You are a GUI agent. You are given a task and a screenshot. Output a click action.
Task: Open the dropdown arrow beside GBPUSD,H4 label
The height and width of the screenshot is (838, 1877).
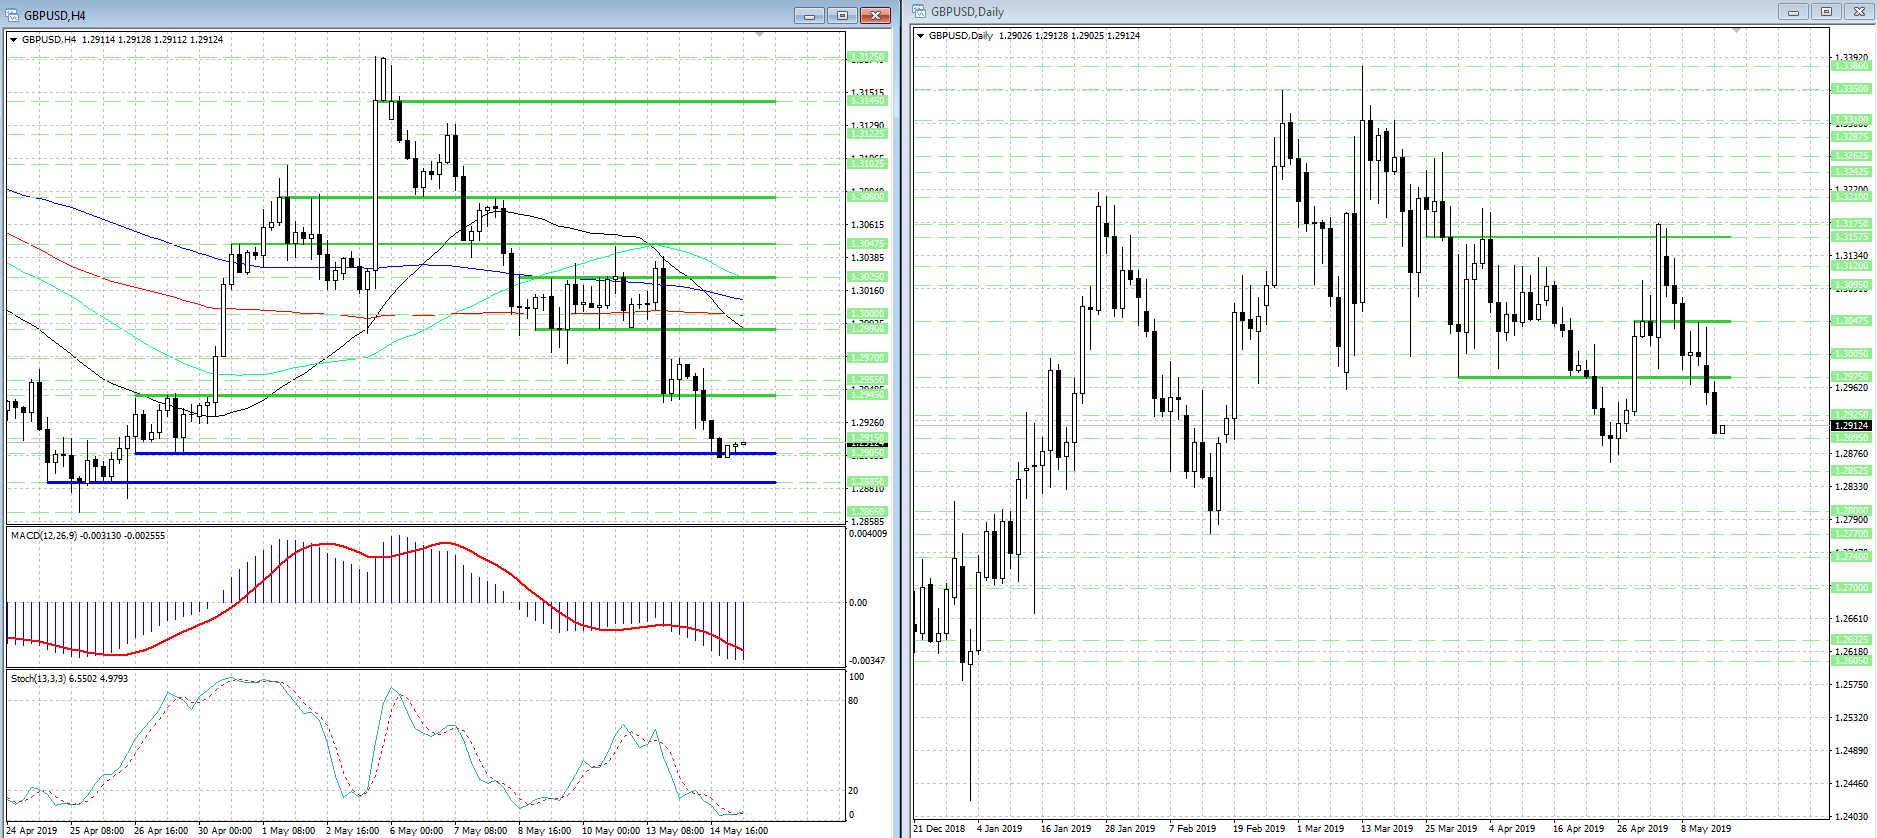pos(13,40)
